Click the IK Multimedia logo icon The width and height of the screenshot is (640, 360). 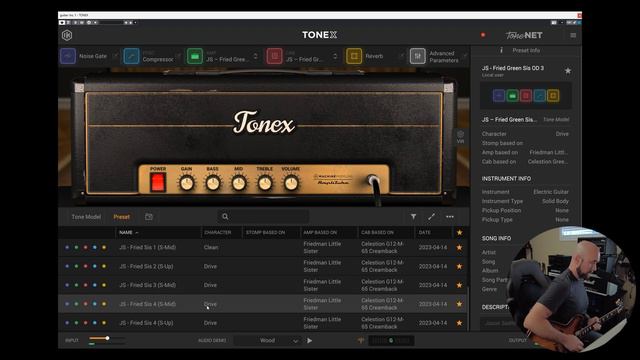tap(67, 35)
